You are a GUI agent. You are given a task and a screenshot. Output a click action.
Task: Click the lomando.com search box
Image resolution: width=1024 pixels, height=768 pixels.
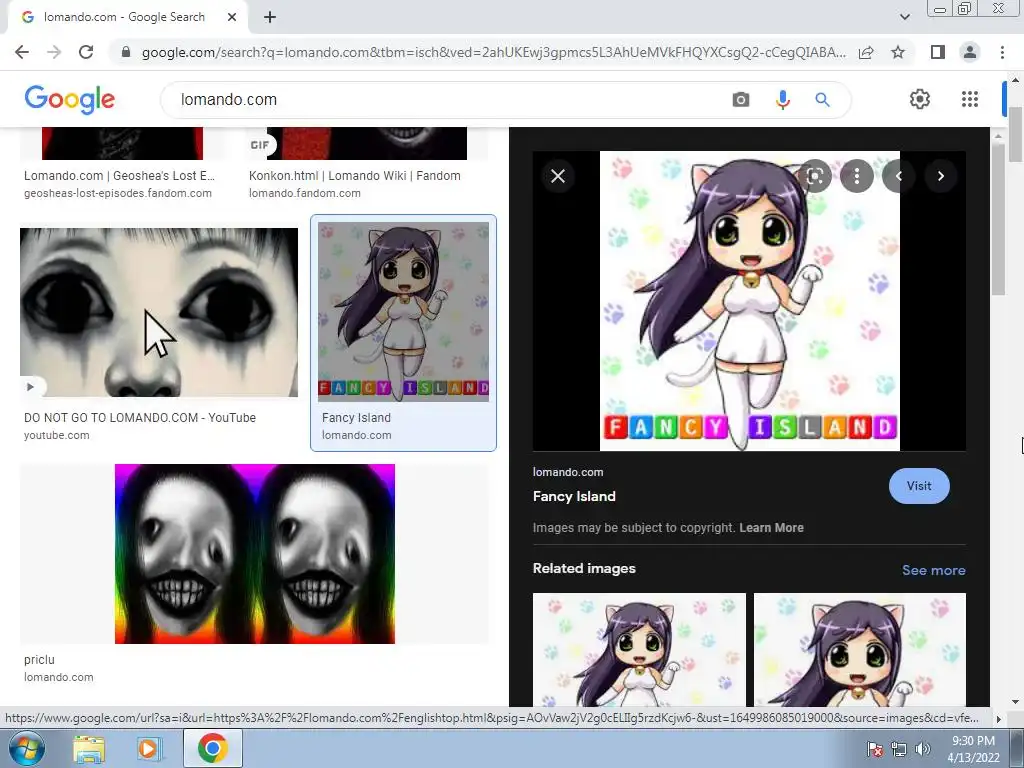click(444, 99)
